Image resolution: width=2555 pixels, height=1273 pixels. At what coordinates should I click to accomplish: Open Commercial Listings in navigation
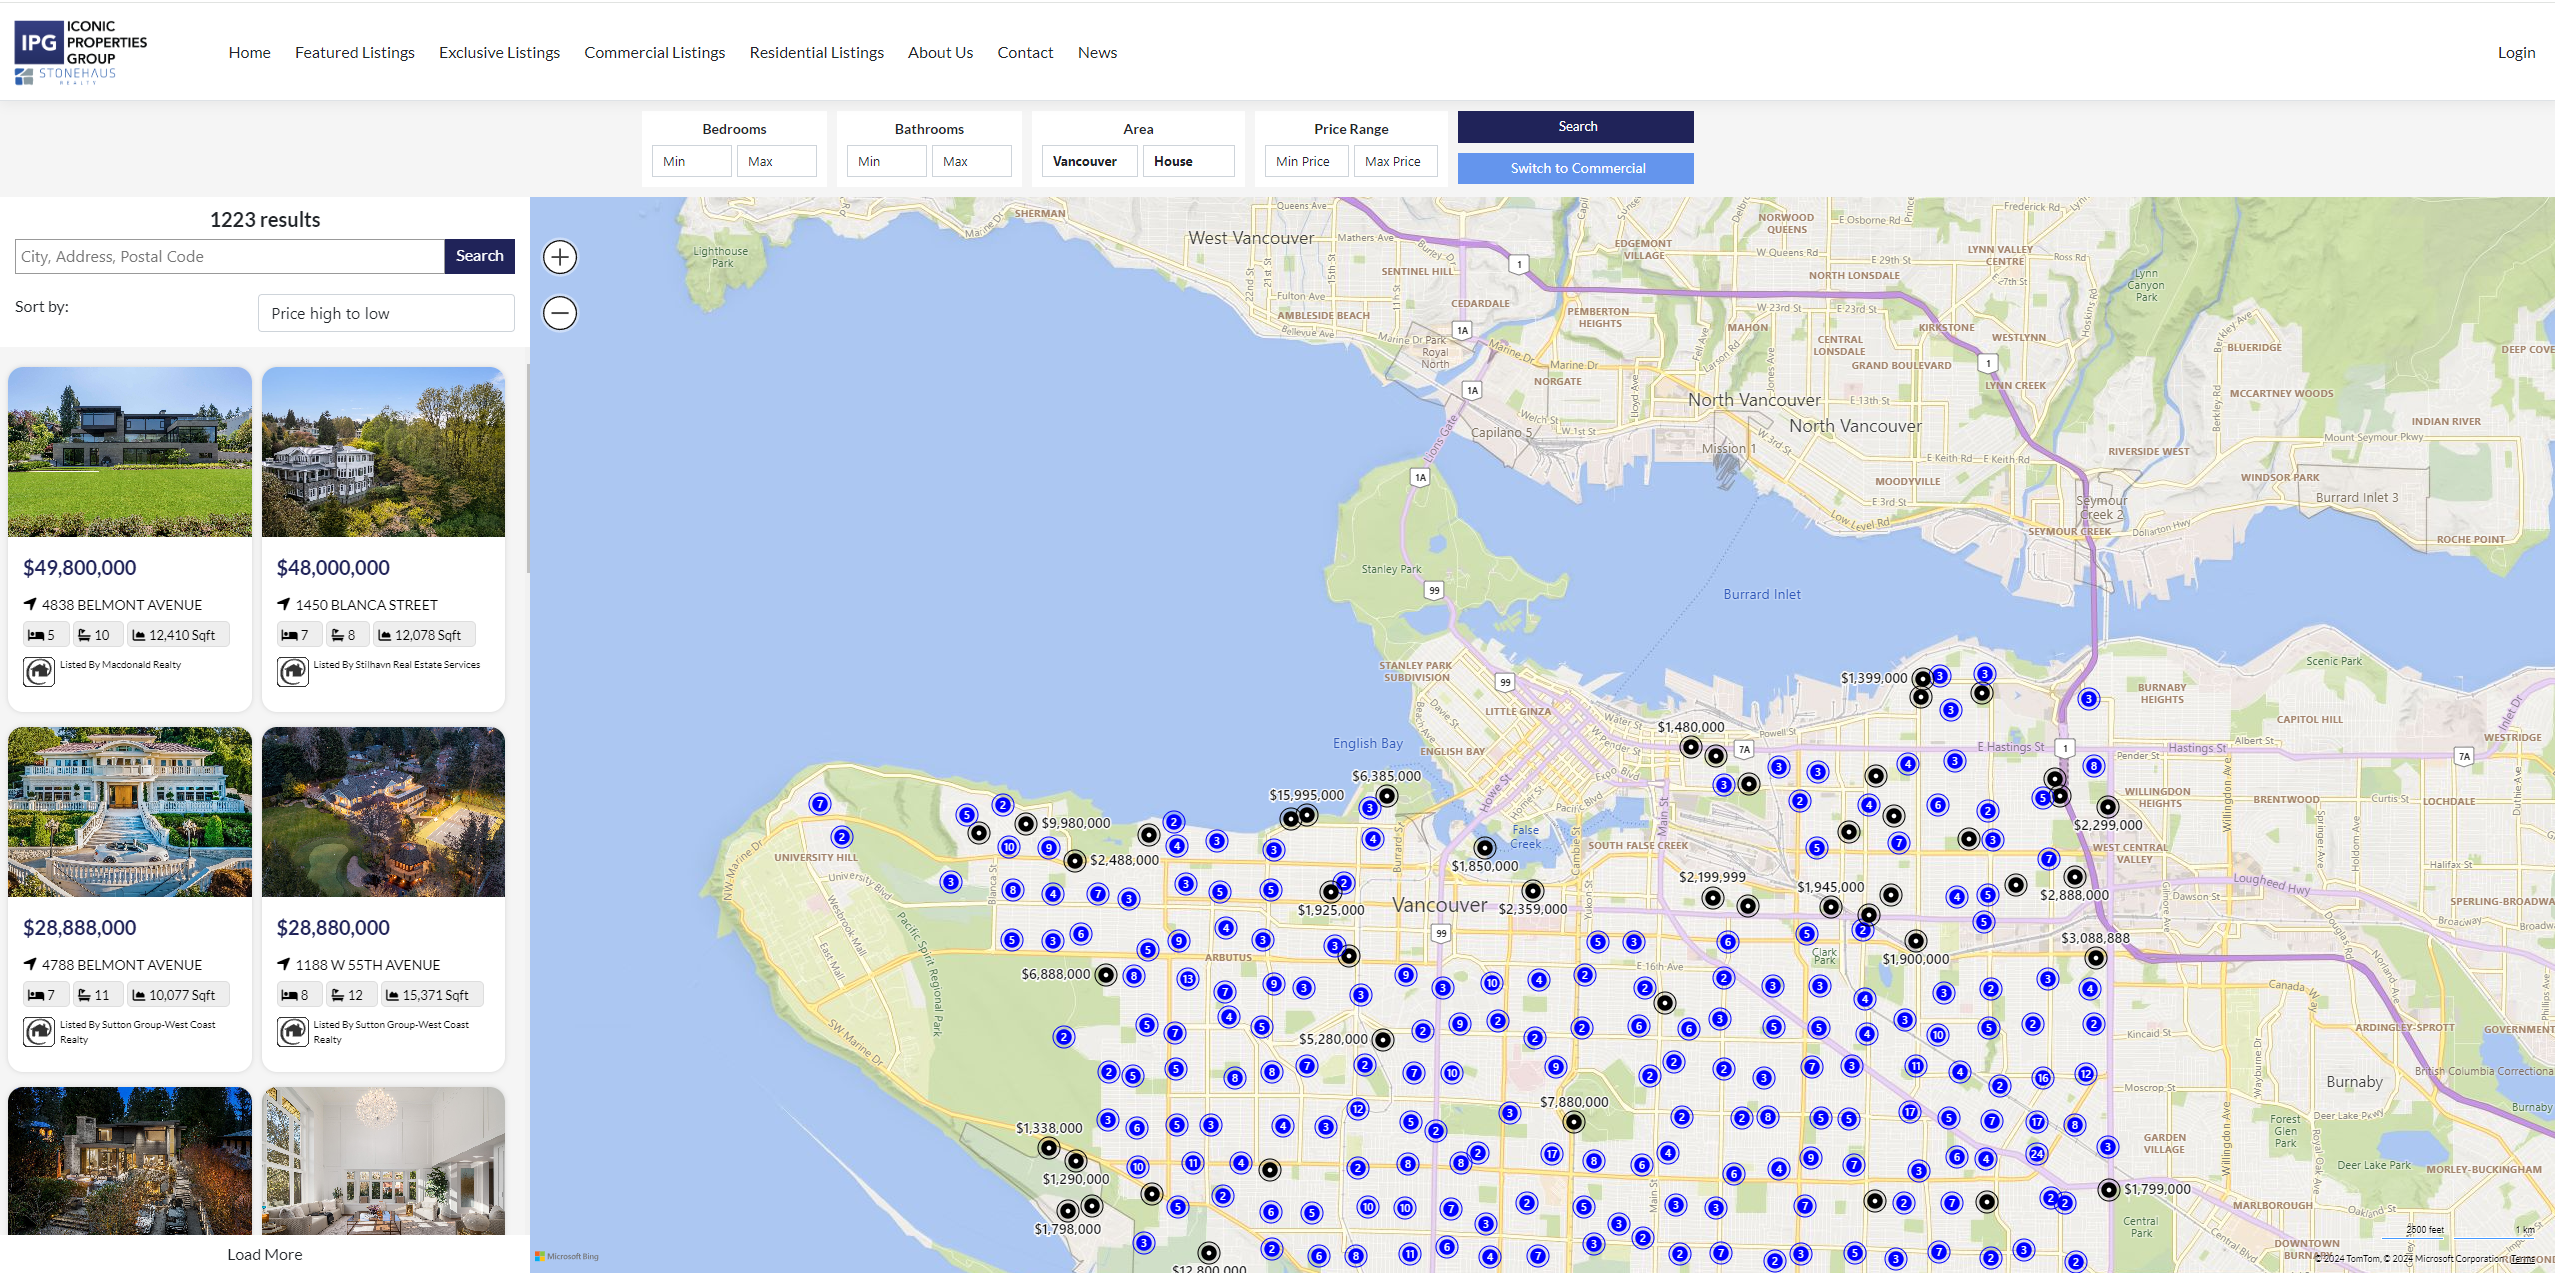pyautogui.click(x=655, y=52)
